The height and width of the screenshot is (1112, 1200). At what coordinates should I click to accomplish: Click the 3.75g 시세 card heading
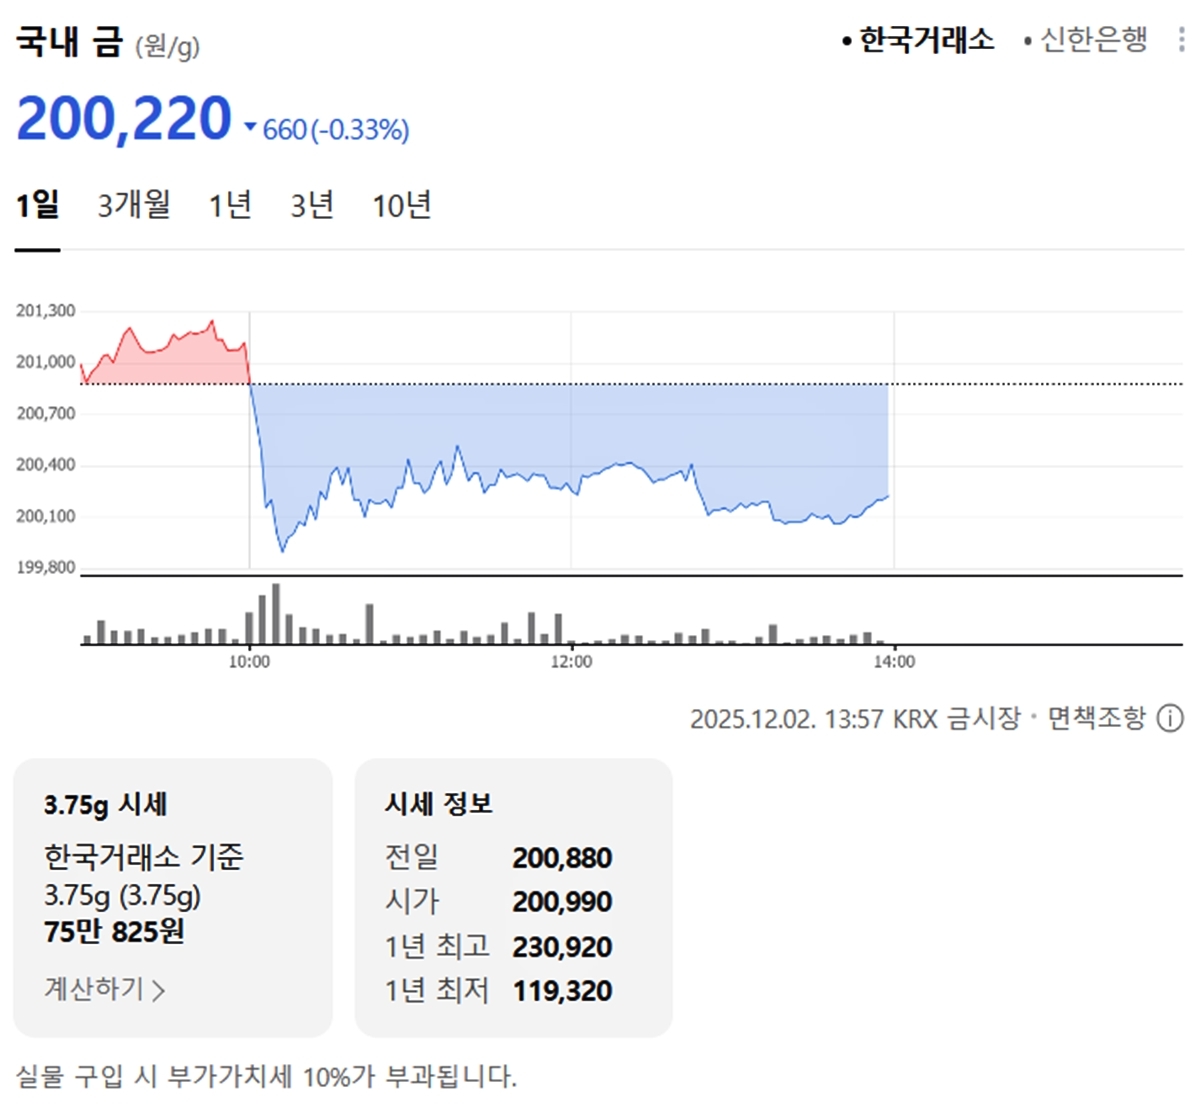(x=106, y=805)
